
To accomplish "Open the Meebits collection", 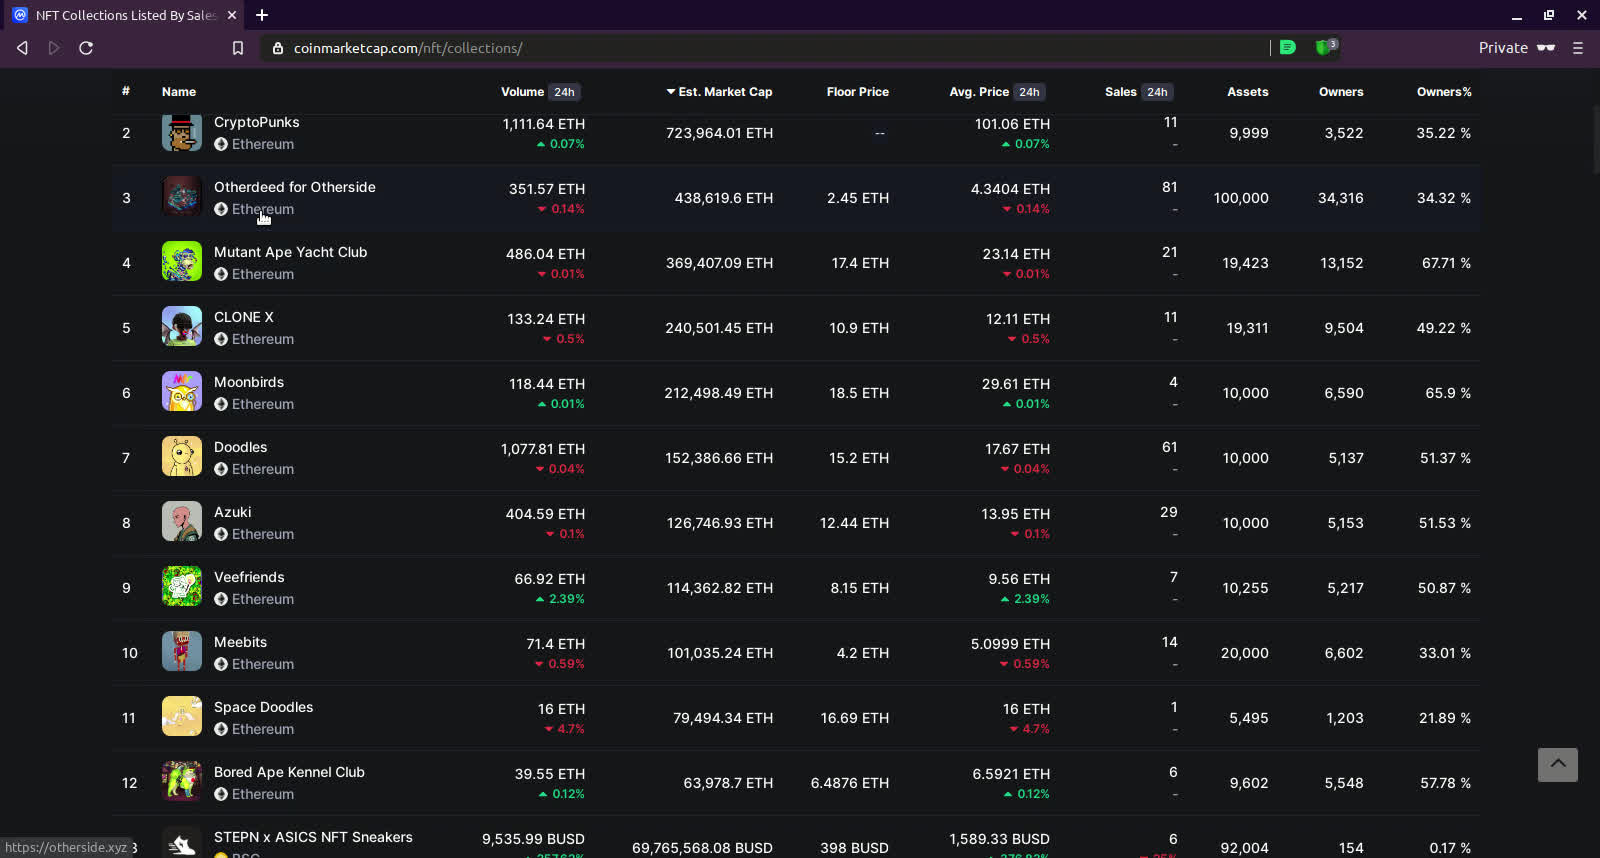I will 240,642.
